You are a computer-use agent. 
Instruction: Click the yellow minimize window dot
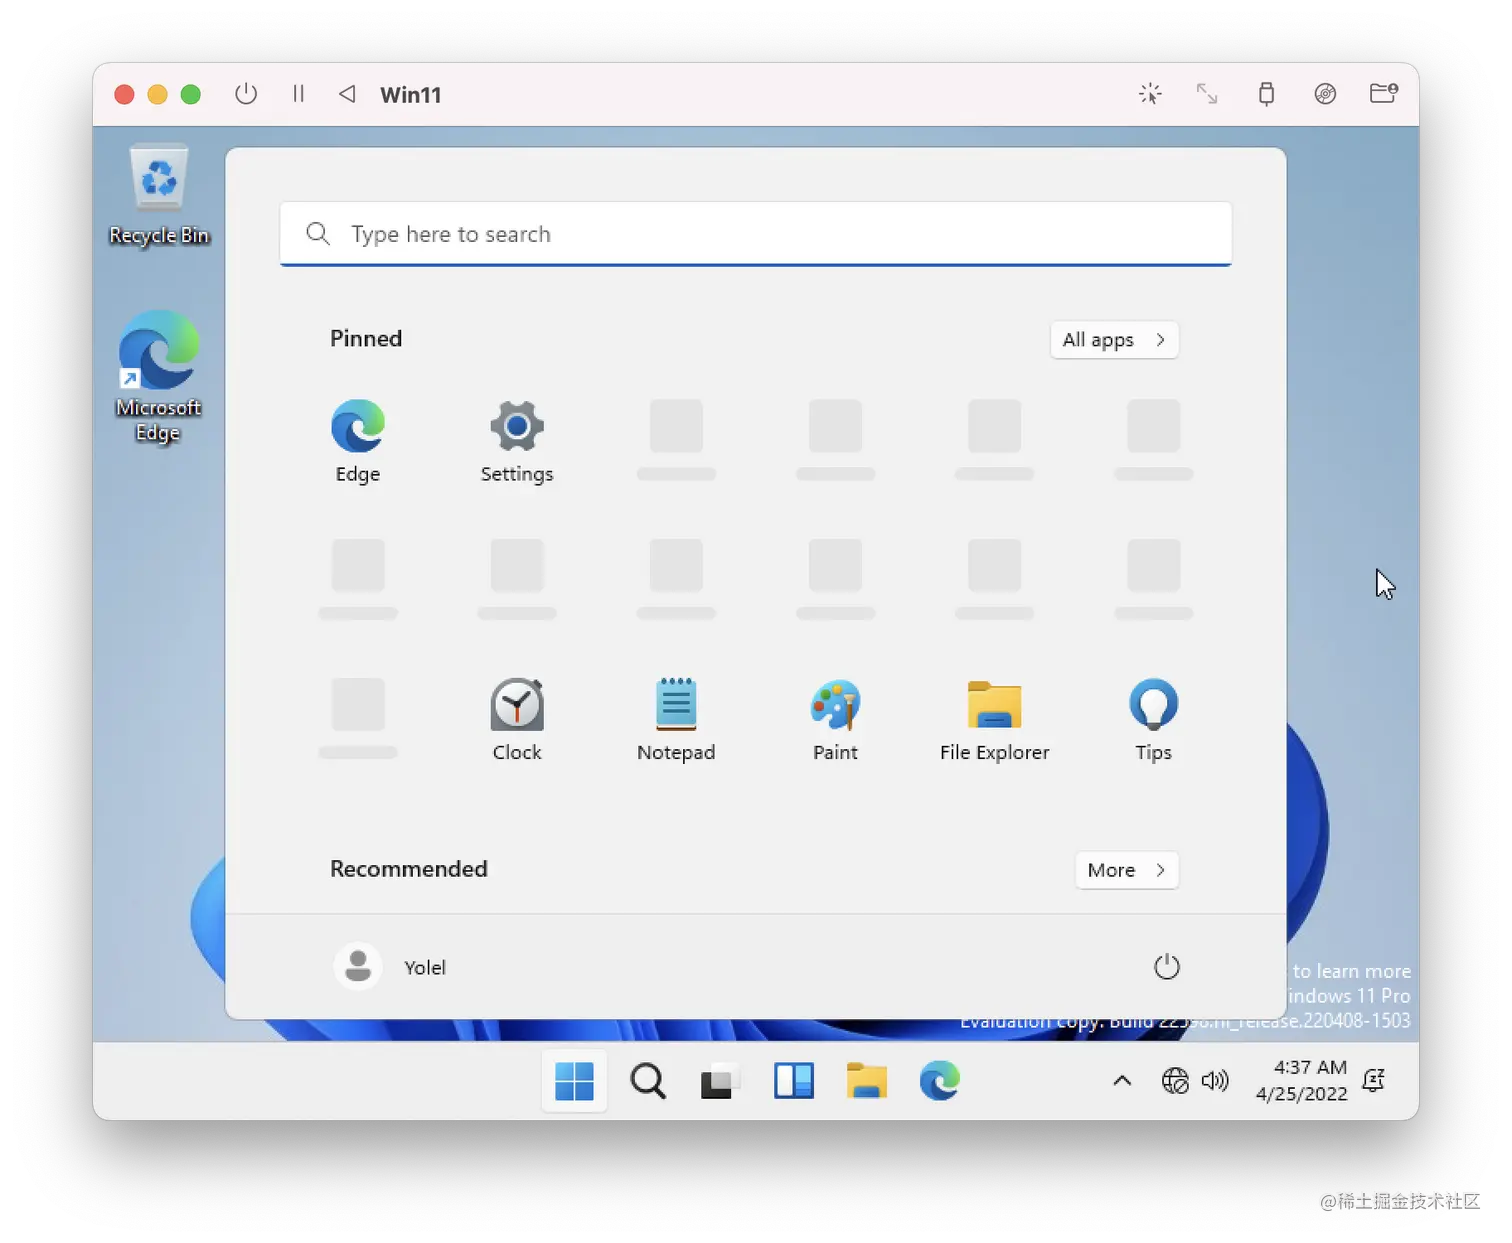pyautogui.click(x=157, y=94)
